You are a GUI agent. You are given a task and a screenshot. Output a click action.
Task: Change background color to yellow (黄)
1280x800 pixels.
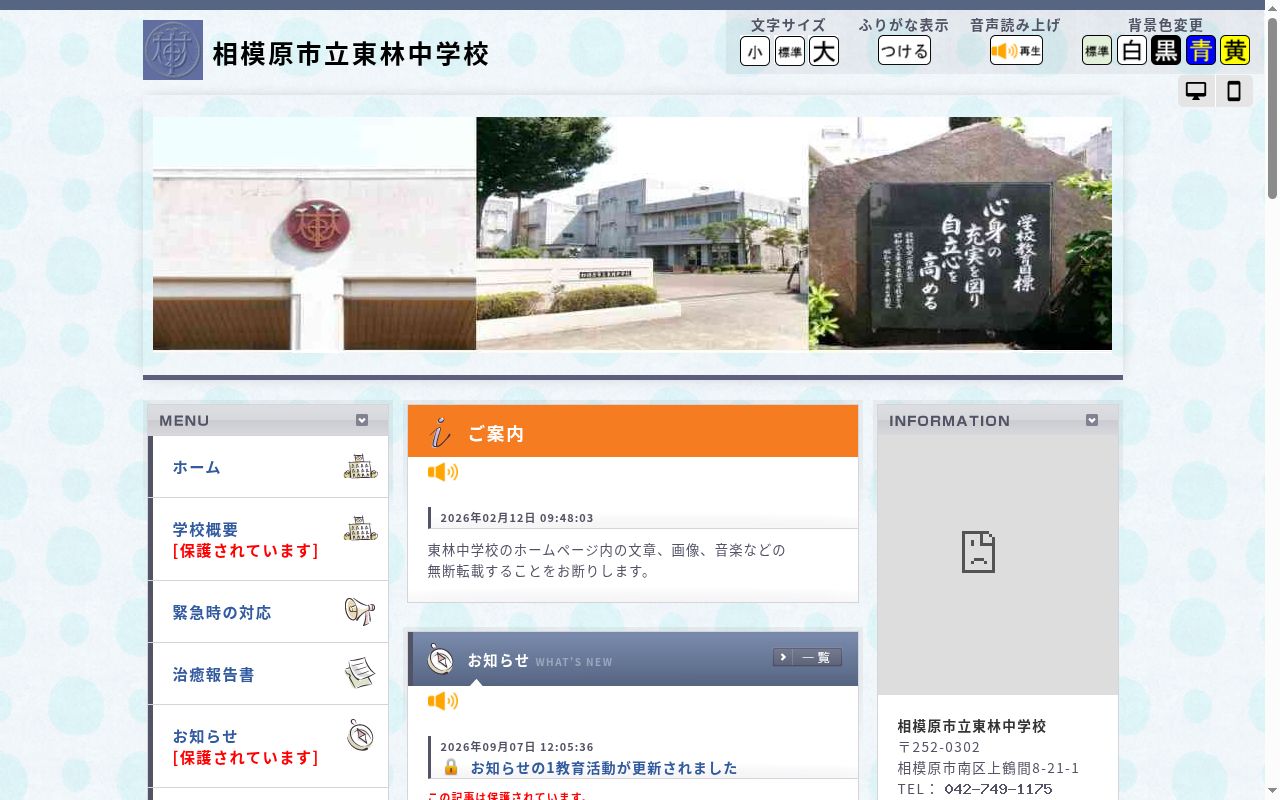pos(1235,51)
